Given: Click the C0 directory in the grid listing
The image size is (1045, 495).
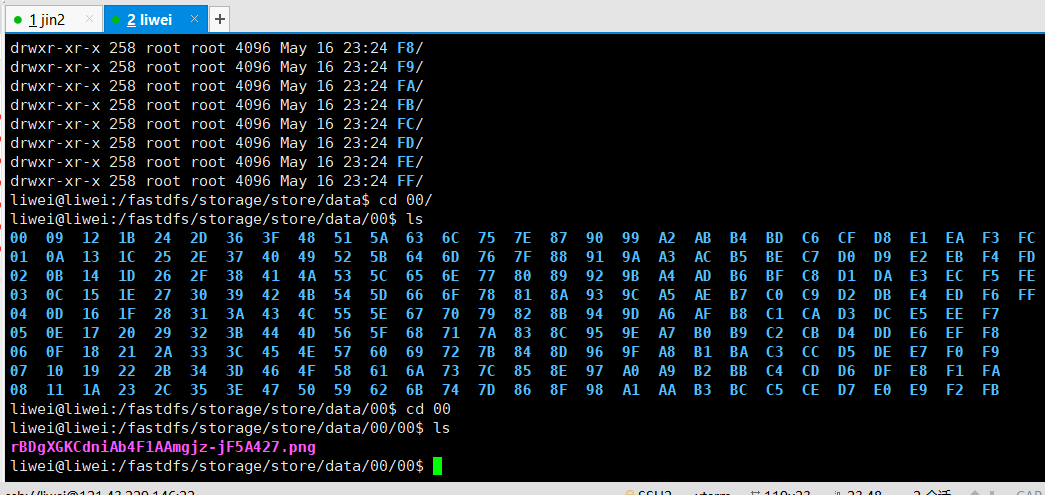Looking at the screenshot, I should click(x=774, y=295).
